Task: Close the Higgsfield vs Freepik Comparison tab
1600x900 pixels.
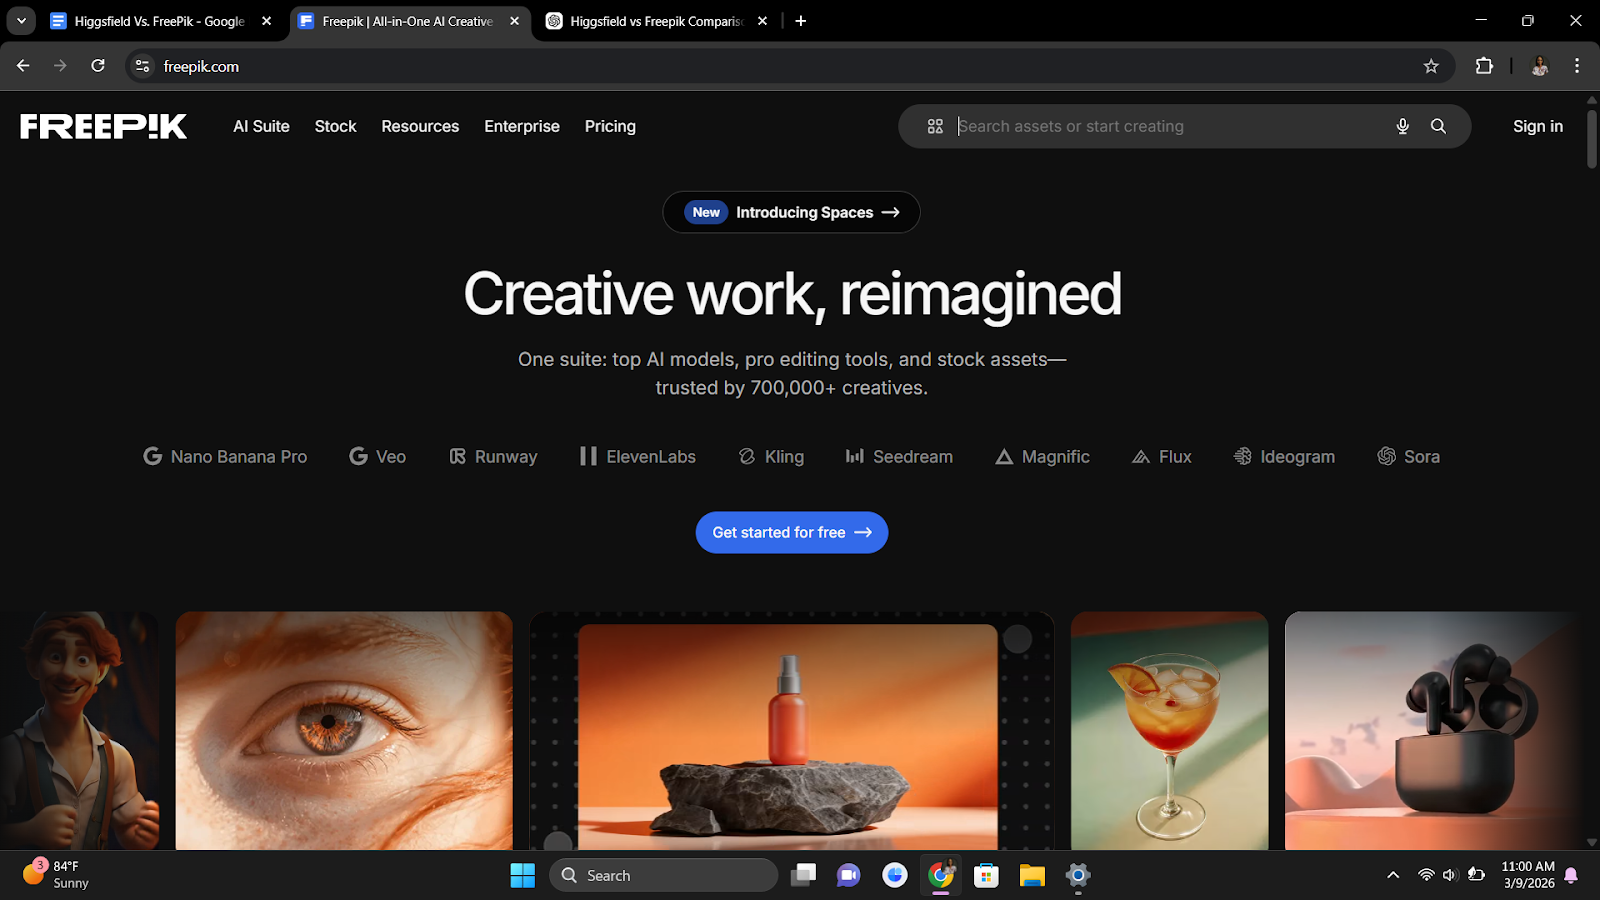Action: [x=762, y=21]
